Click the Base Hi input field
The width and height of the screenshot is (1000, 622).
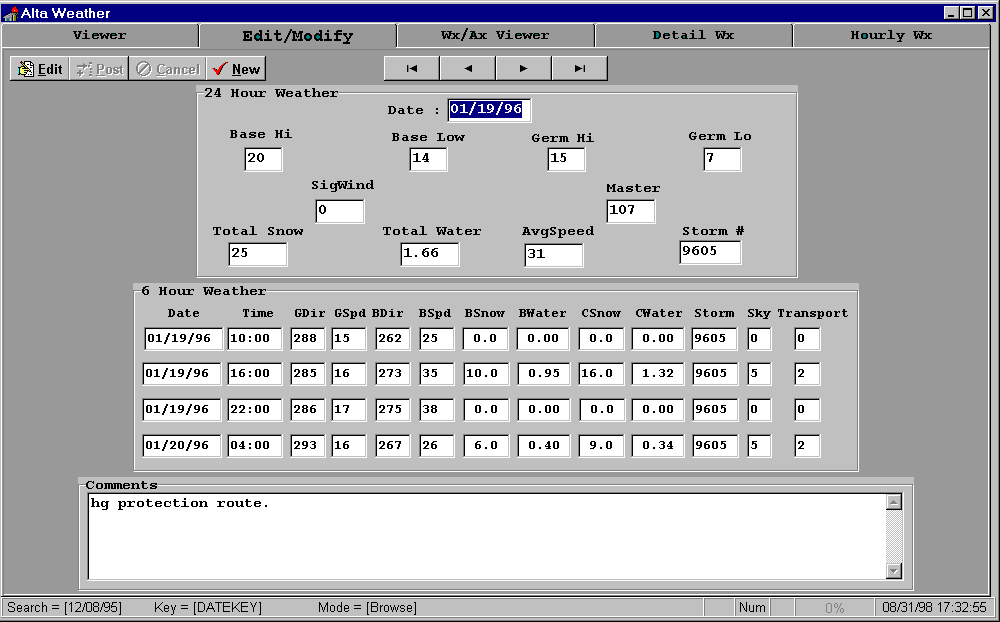coord(263,159)
